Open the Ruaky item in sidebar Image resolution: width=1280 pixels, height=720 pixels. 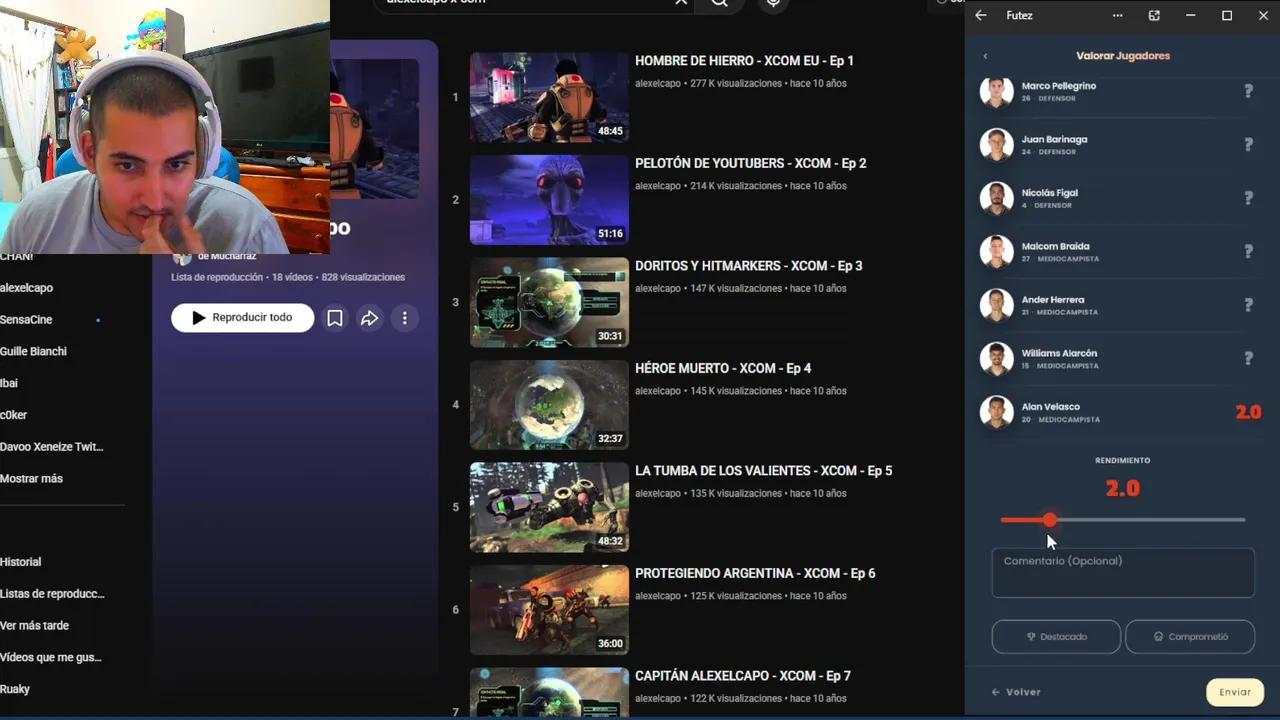[15, 690]
